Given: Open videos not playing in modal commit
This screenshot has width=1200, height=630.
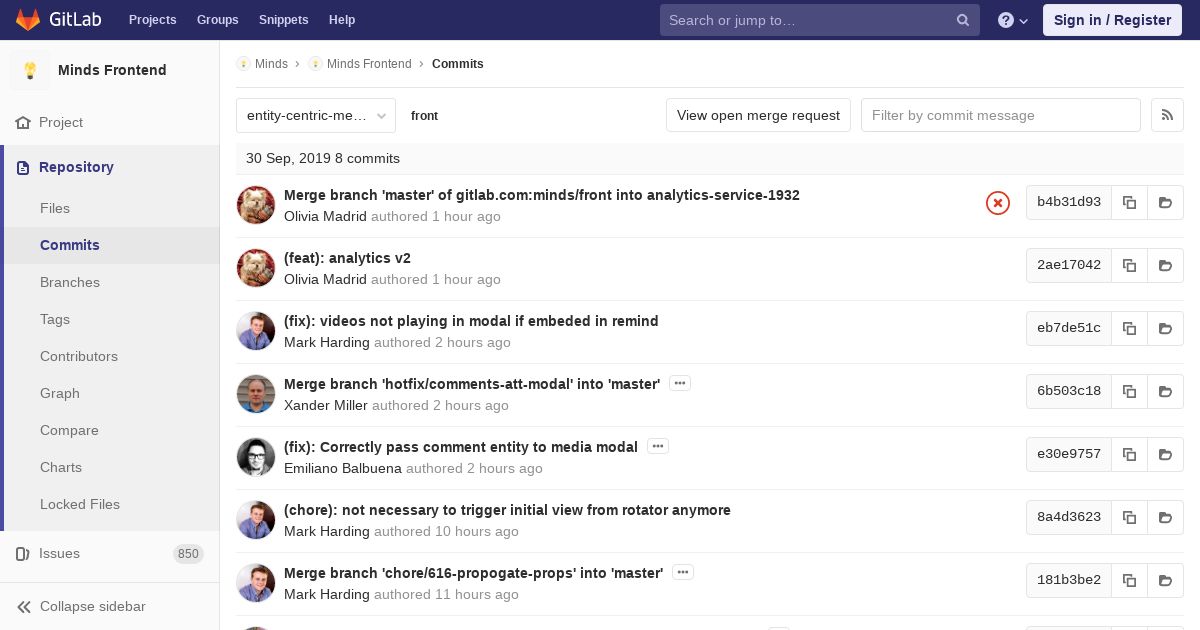Looking at the screenshot, I should [x=471, y=321].
